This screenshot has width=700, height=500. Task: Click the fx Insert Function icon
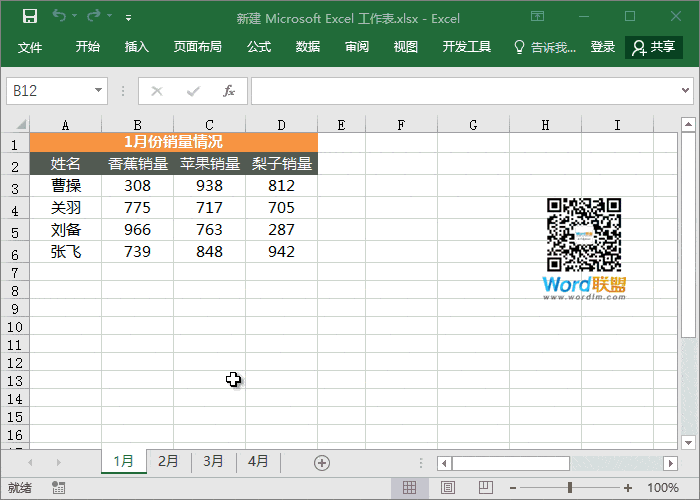click(x=228, y=91)
